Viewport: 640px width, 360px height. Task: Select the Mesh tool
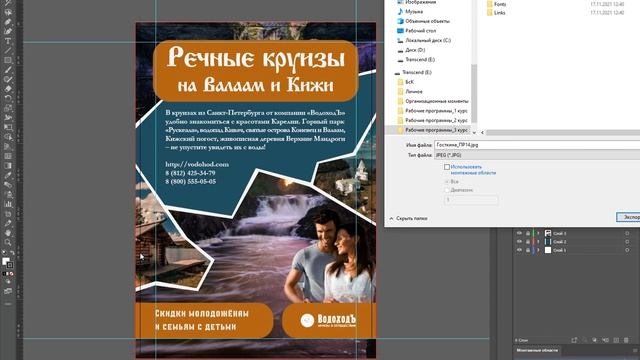tap(8, 156)
